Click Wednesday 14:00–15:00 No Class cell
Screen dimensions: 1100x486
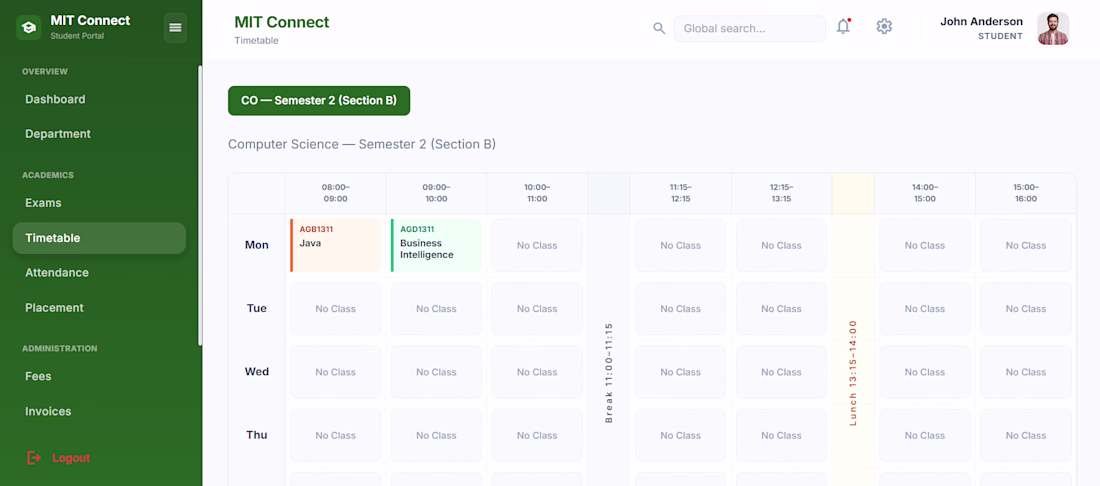pyautogui.click(x=925, y=372)
